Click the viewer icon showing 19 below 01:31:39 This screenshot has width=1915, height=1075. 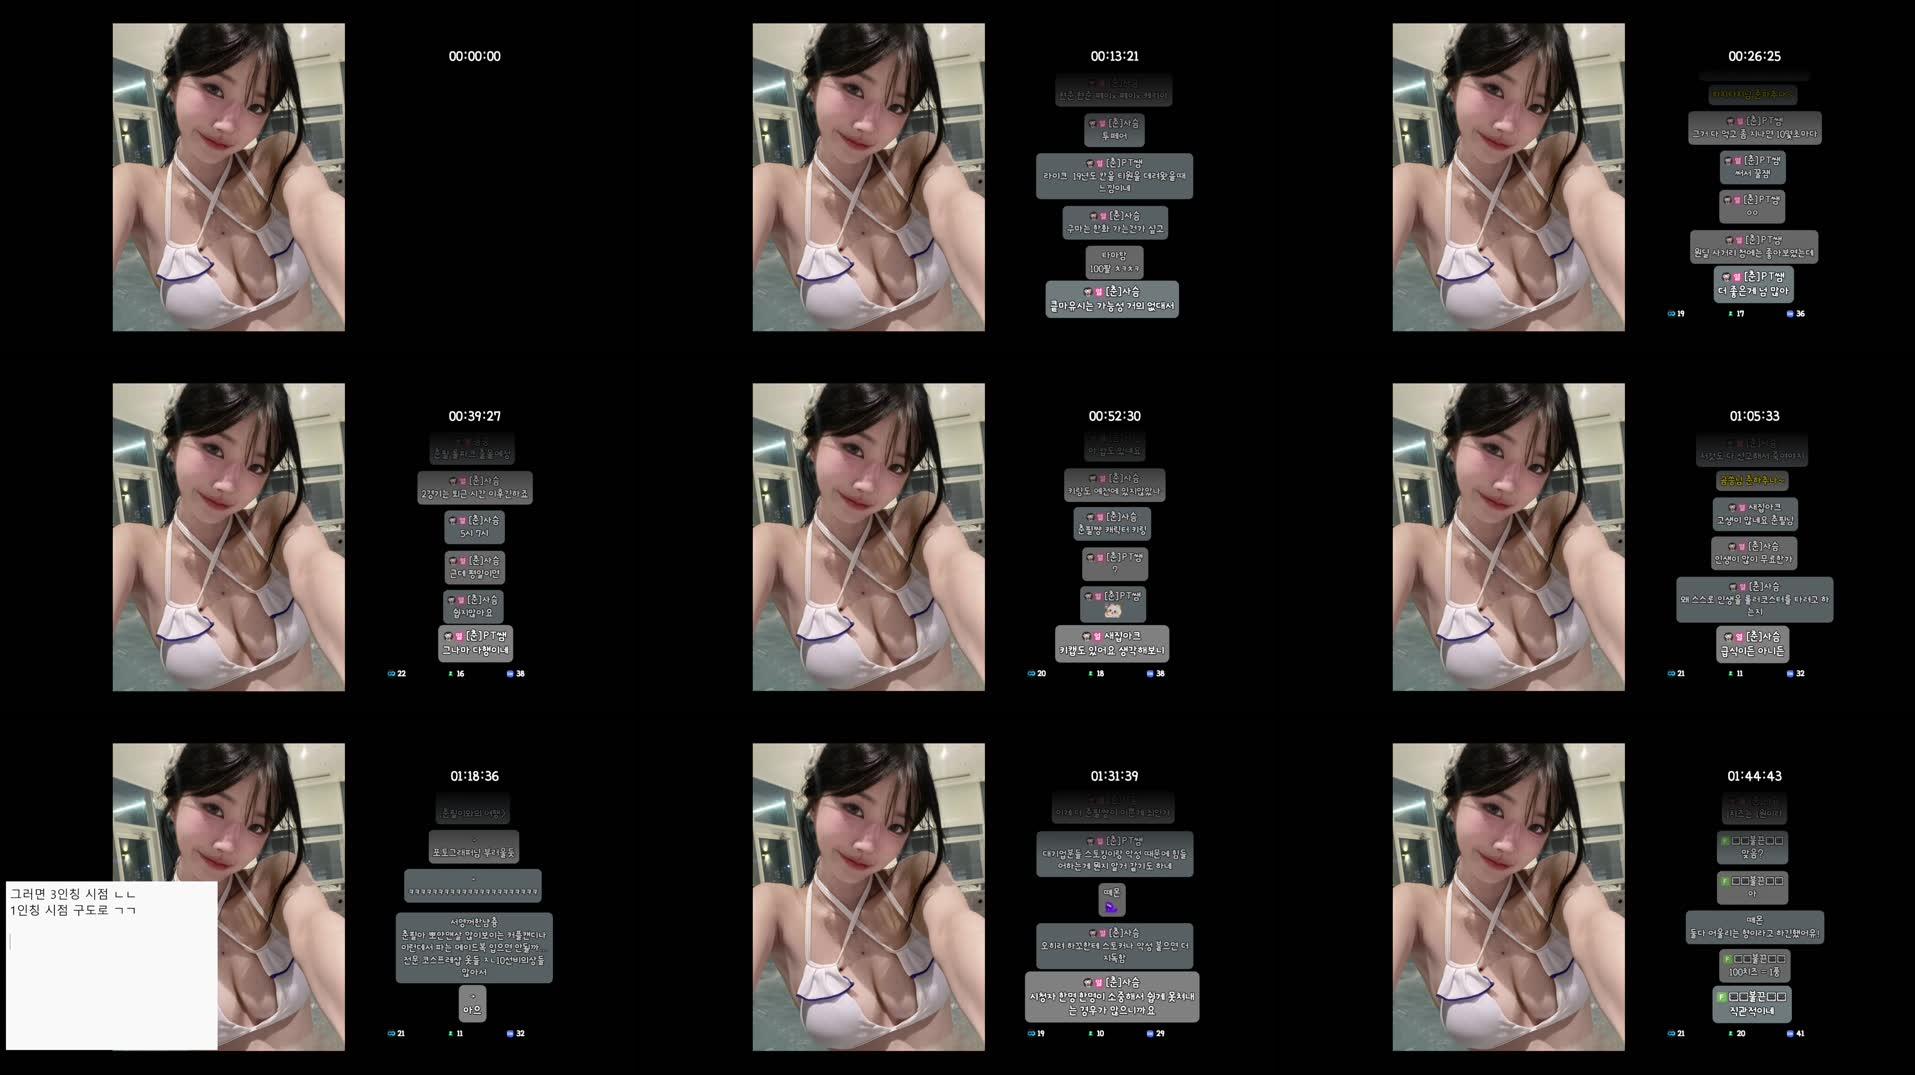[x=1031, y=1033]
